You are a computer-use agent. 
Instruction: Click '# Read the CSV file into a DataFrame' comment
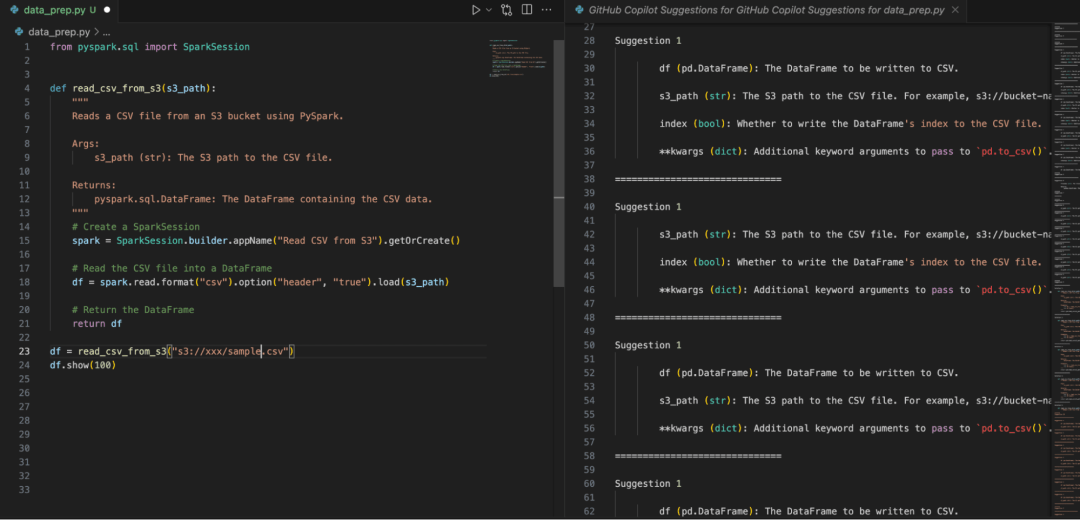click(172, 268)
